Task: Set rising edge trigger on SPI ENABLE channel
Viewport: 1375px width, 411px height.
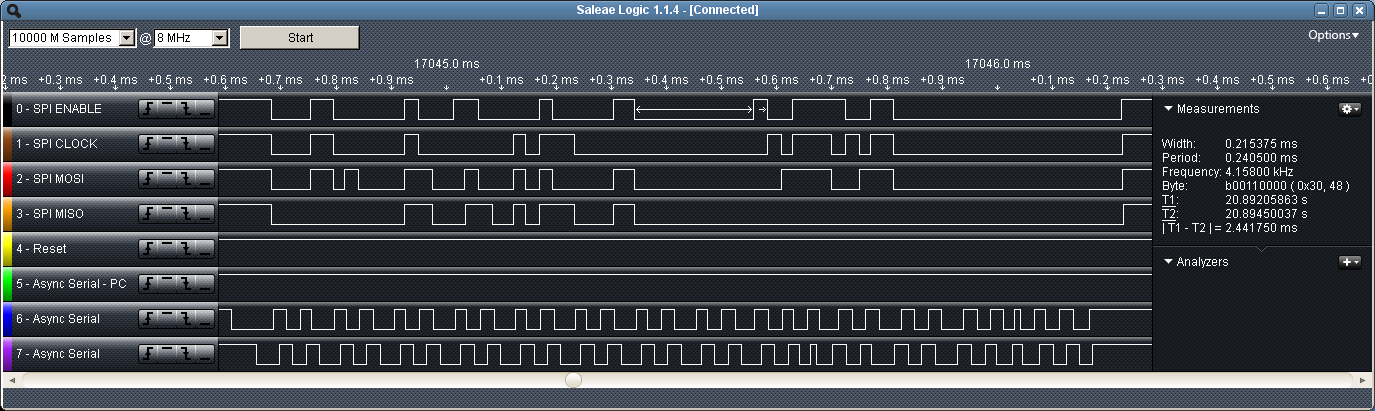Action: pos(148,109)
